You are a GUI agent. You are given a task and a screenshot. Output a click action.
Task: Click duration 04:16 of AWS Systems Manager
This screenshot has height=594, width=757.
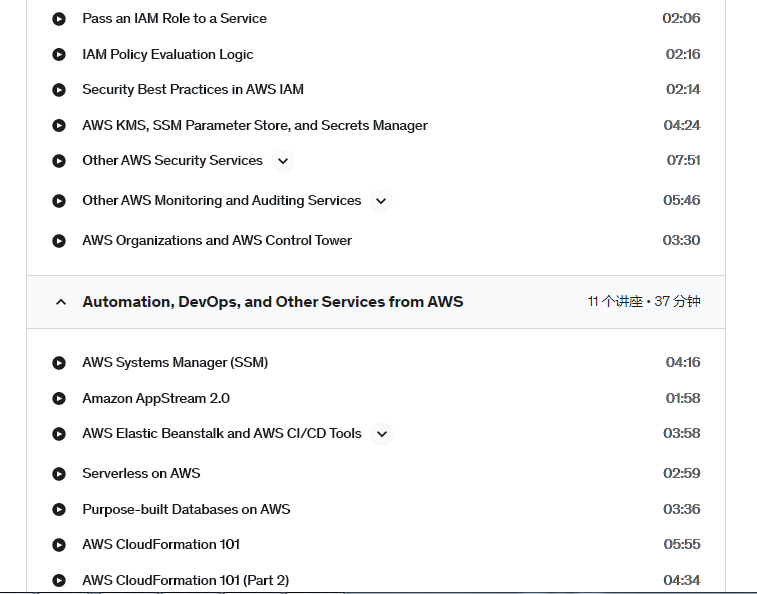tap(683, 362)
